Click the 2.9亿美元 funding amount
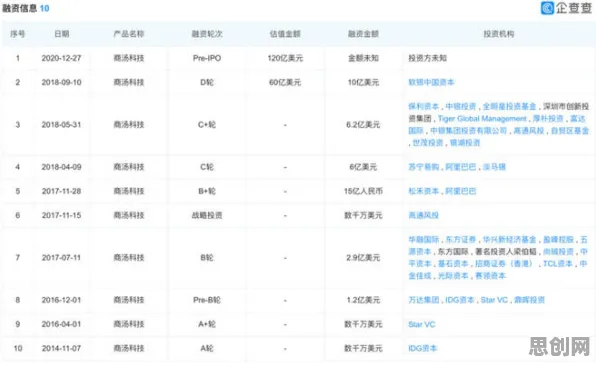This screenshot has height=365, width=596. [x=363, y=258]
